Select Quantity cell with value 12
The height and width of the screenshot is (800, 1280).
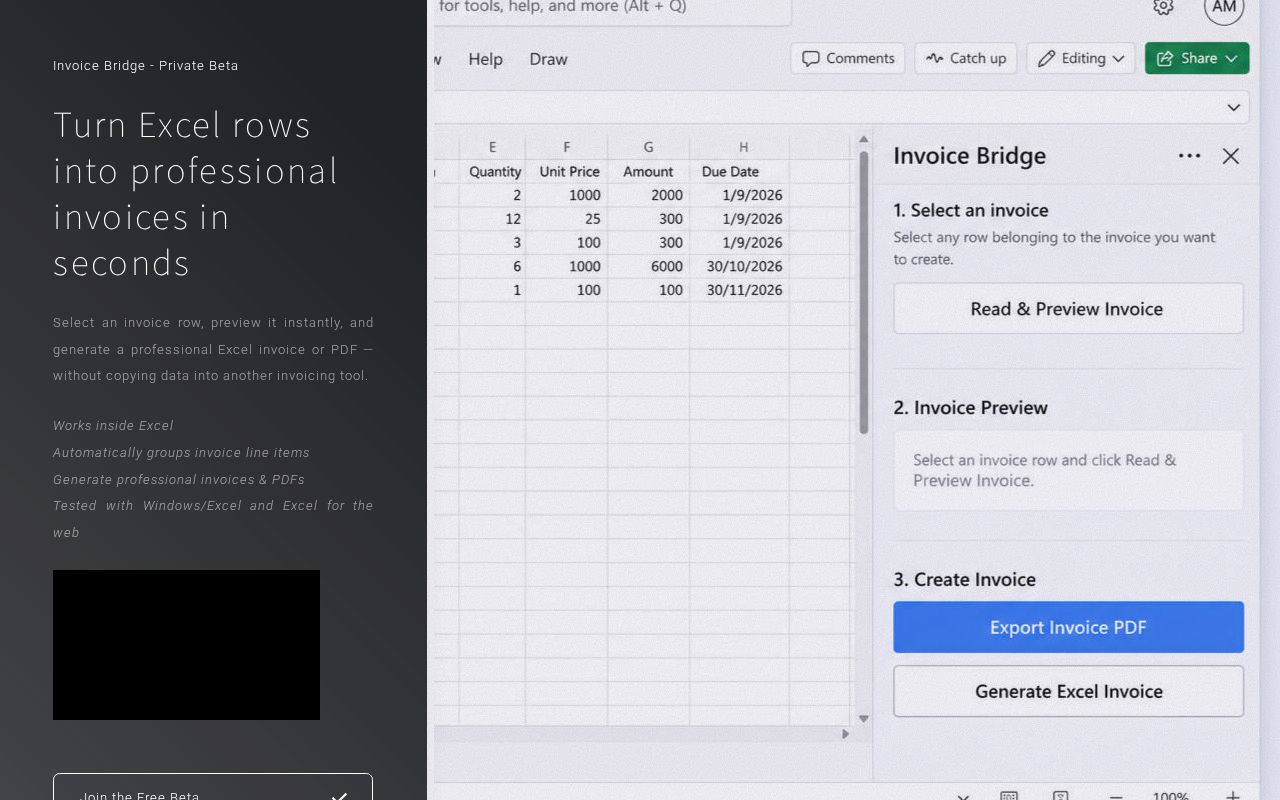[493, 219]
